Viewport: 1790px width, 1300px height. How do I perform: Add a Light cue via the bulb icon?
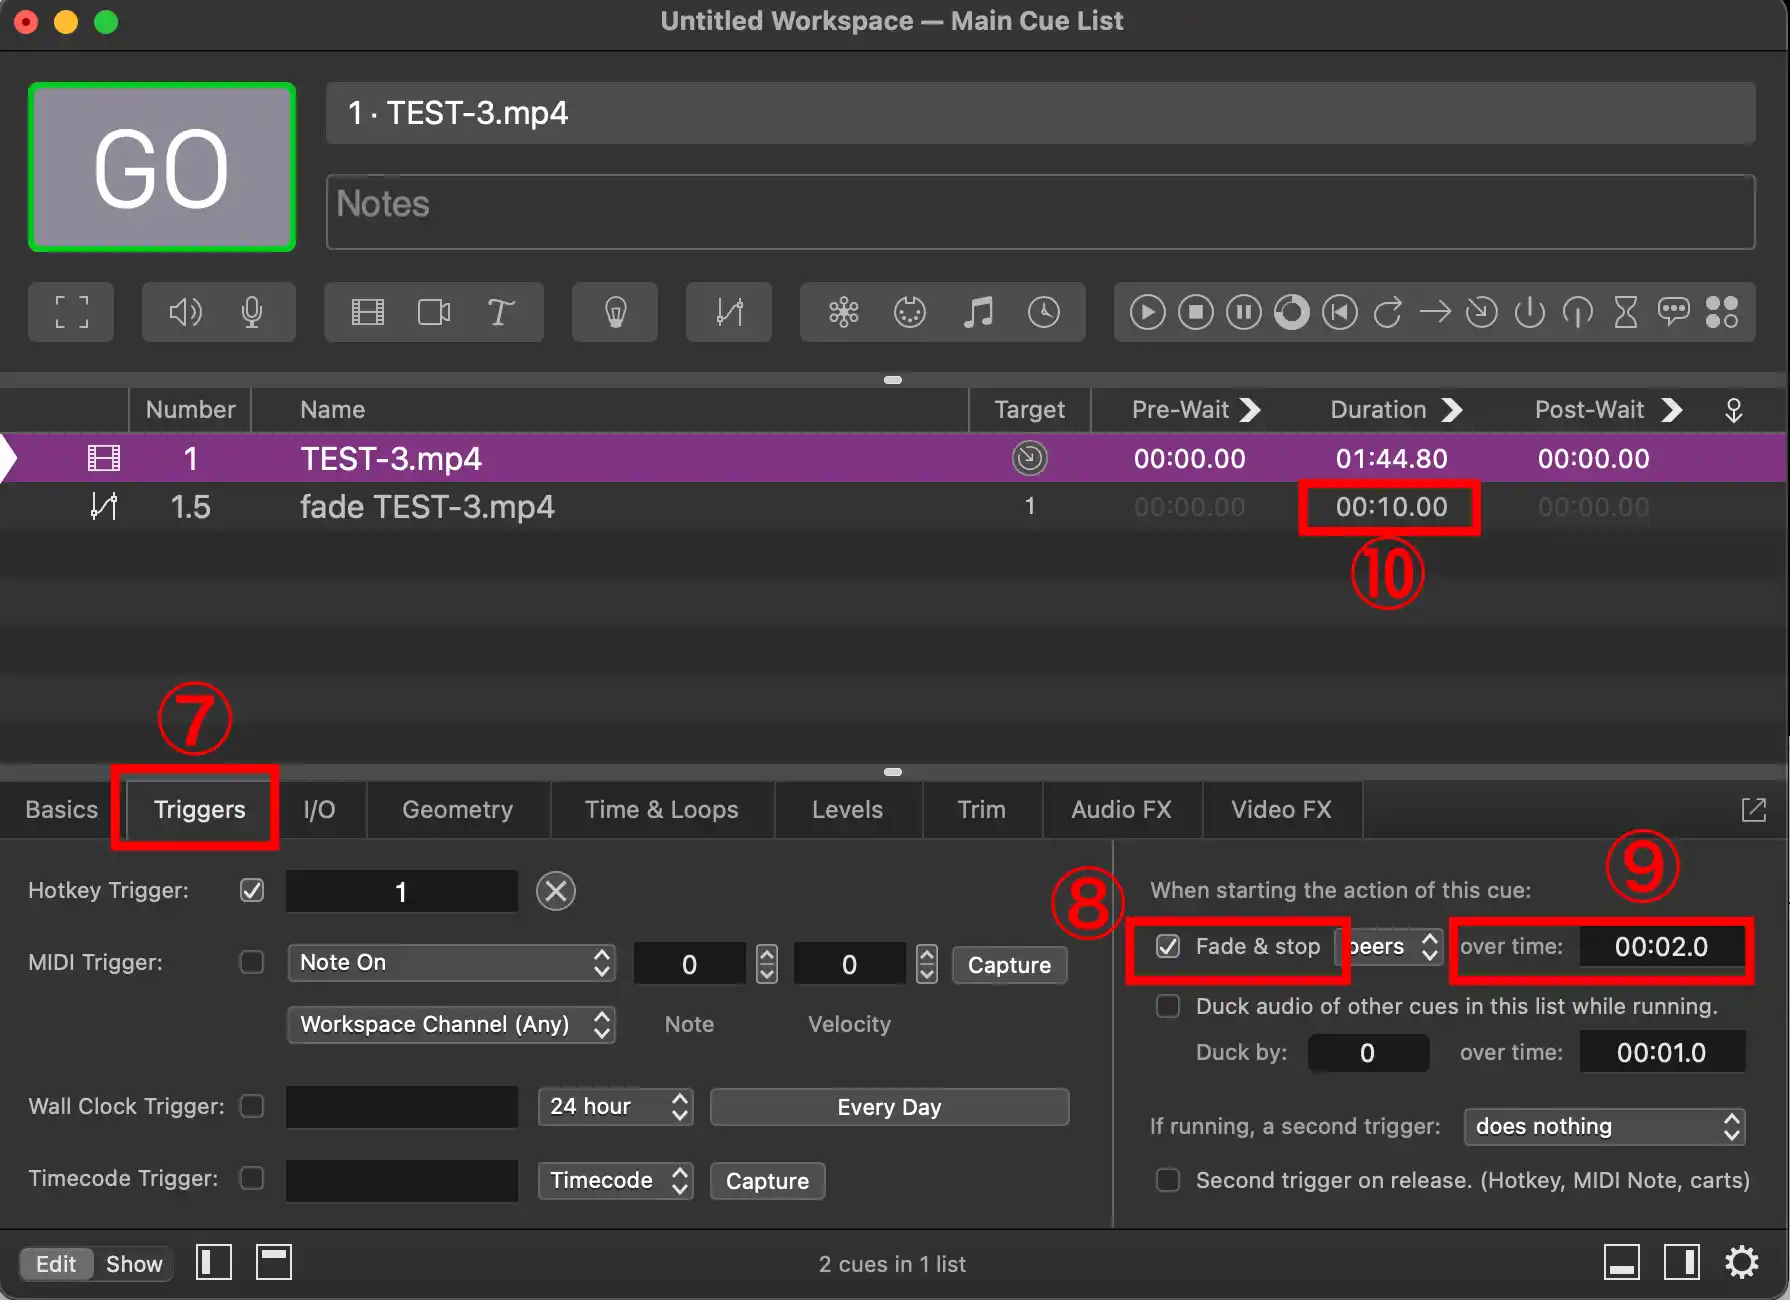pos(615,313)
